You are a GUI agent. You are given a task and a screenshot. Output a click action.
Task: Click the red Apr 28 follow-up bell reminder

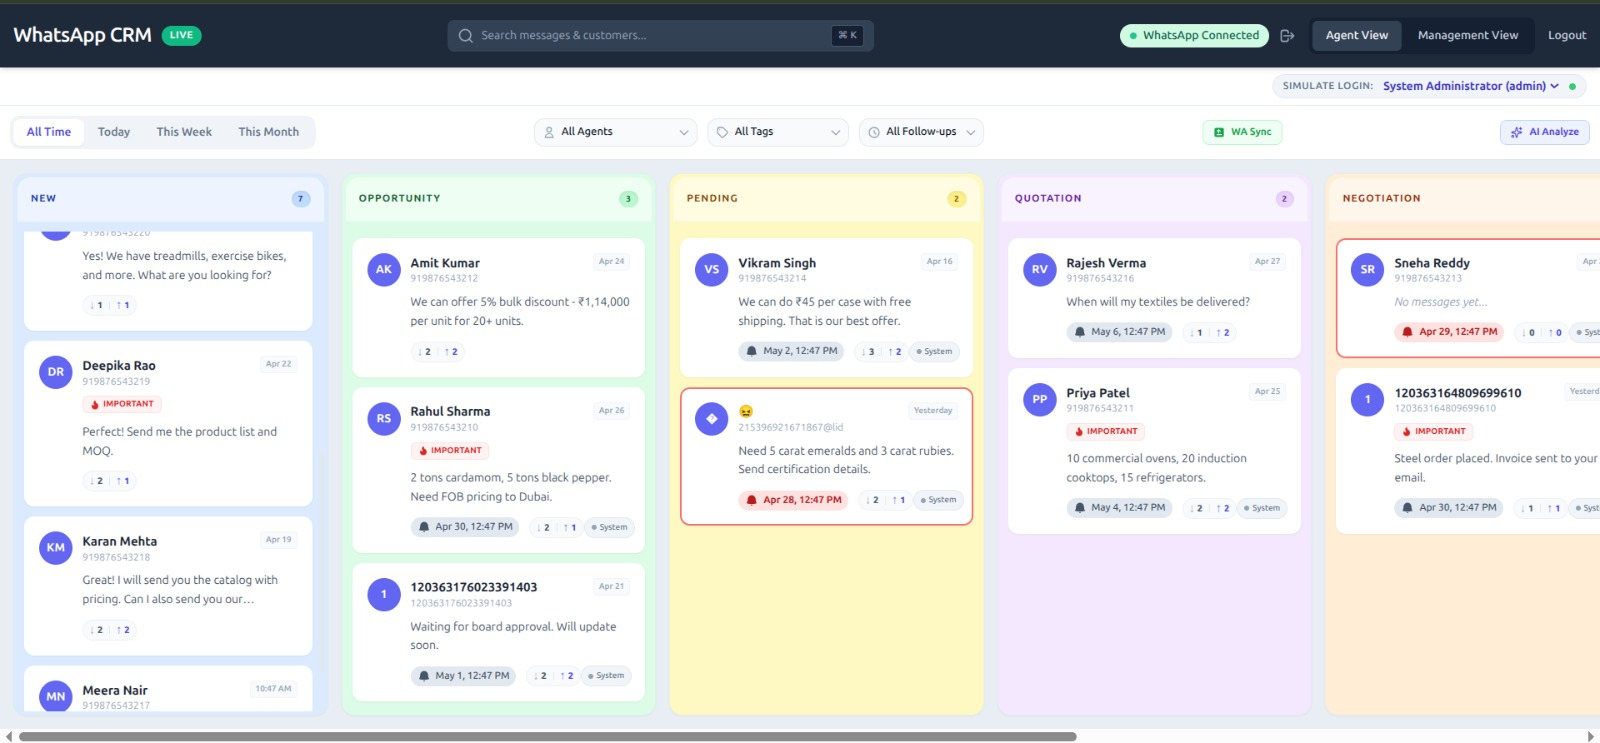[x=793, y=500]
